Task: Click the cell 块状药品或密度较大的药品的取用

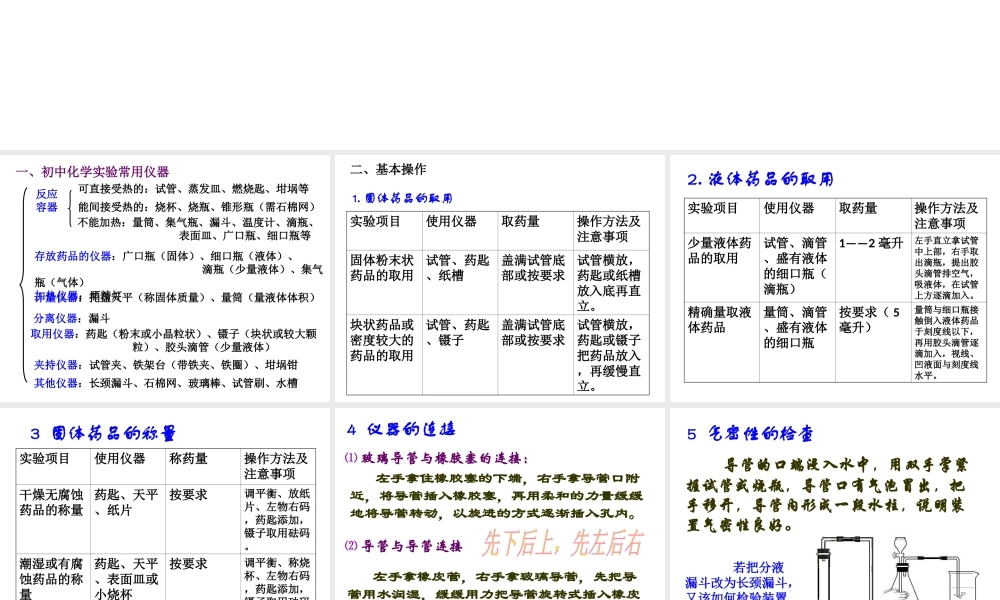Action: pos(384,354)
